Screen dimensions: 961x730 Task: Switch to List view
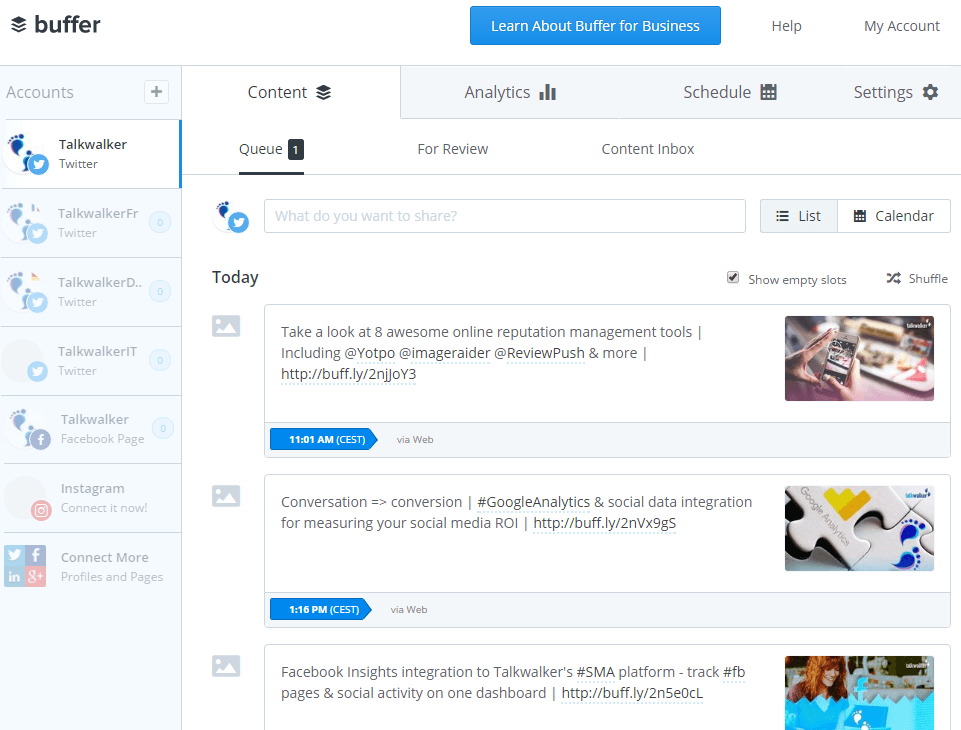798,216
